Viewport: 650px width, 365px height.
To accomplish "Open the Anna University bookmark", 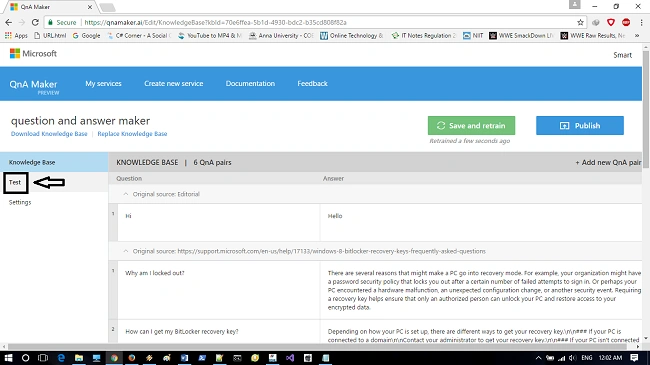I will point(281,36).
